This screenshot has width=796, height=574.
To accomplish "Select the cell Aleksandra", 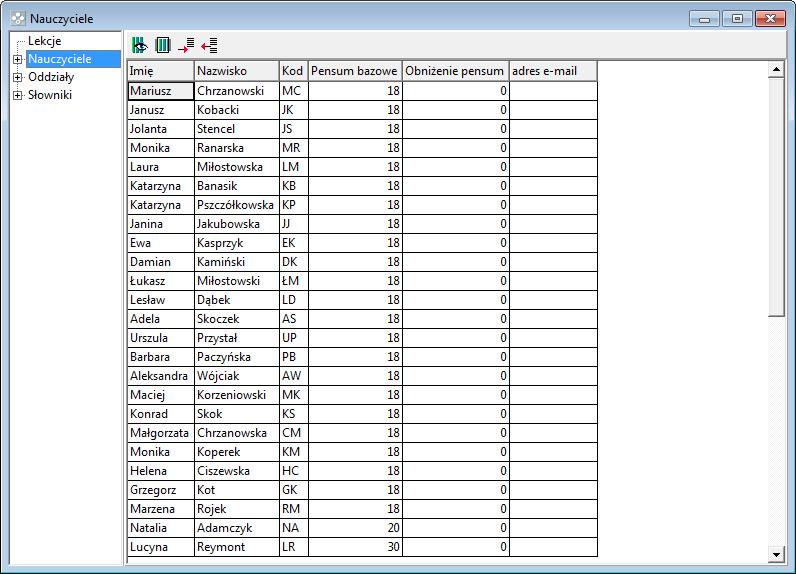I will (x=160, y=376).
